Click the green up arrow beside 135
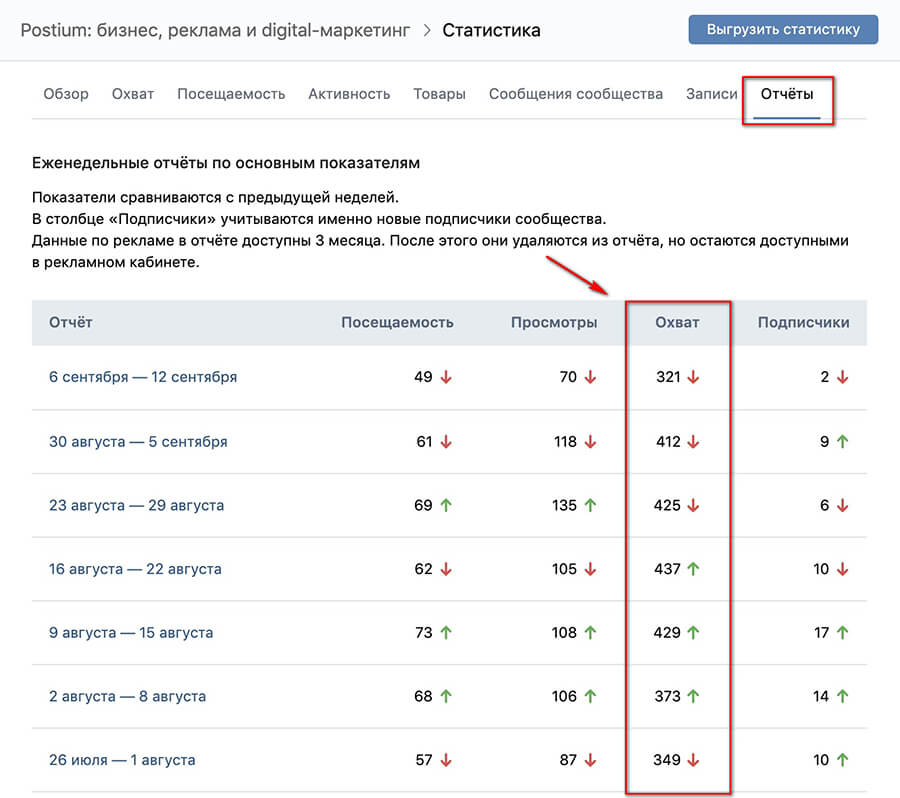 (x=591, y=505)
